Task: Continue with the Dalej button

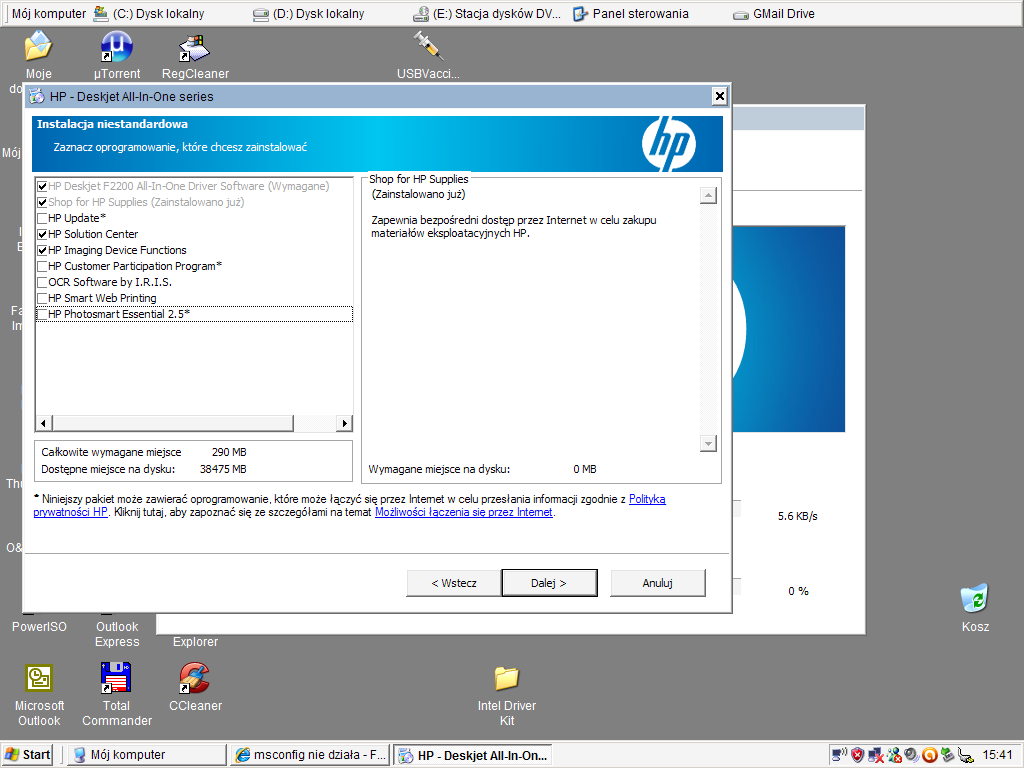Action: click(549, 583)
